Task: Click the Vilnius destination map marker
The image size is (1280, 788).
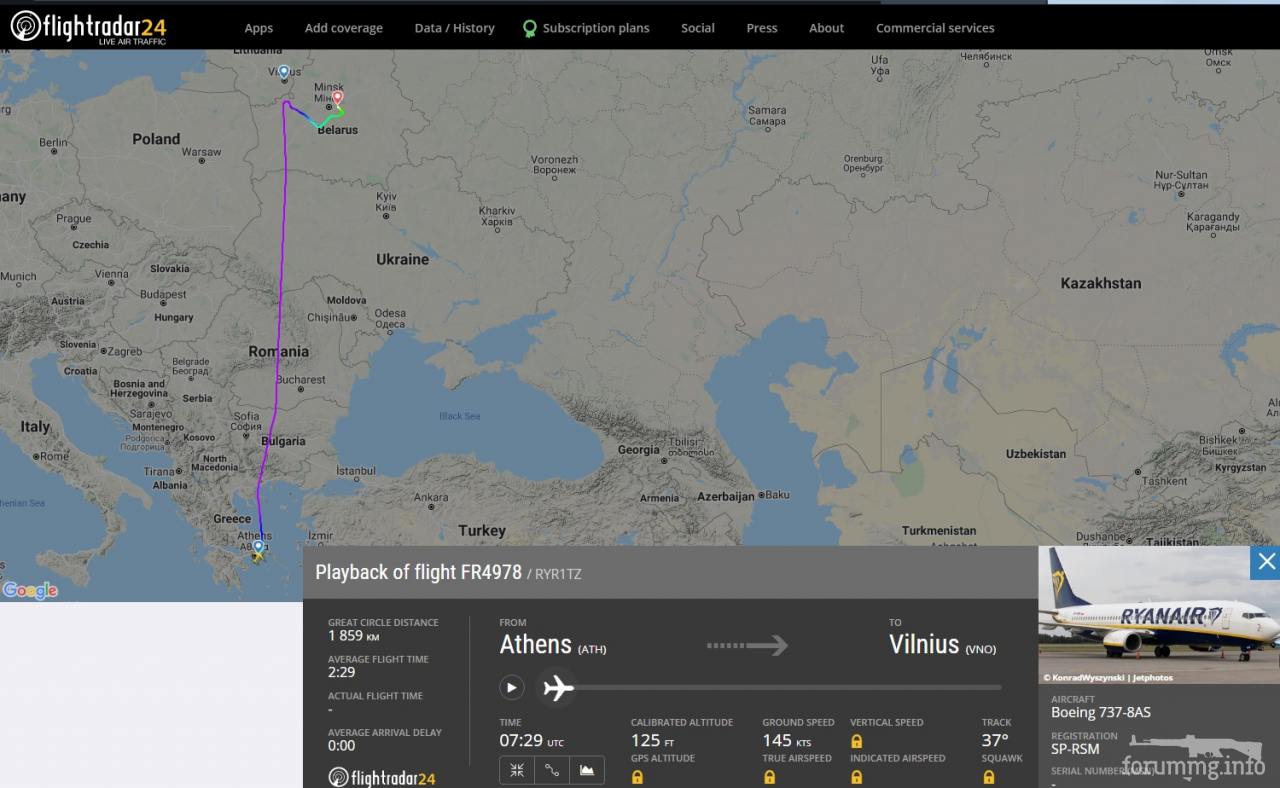Action: (284, 72)
